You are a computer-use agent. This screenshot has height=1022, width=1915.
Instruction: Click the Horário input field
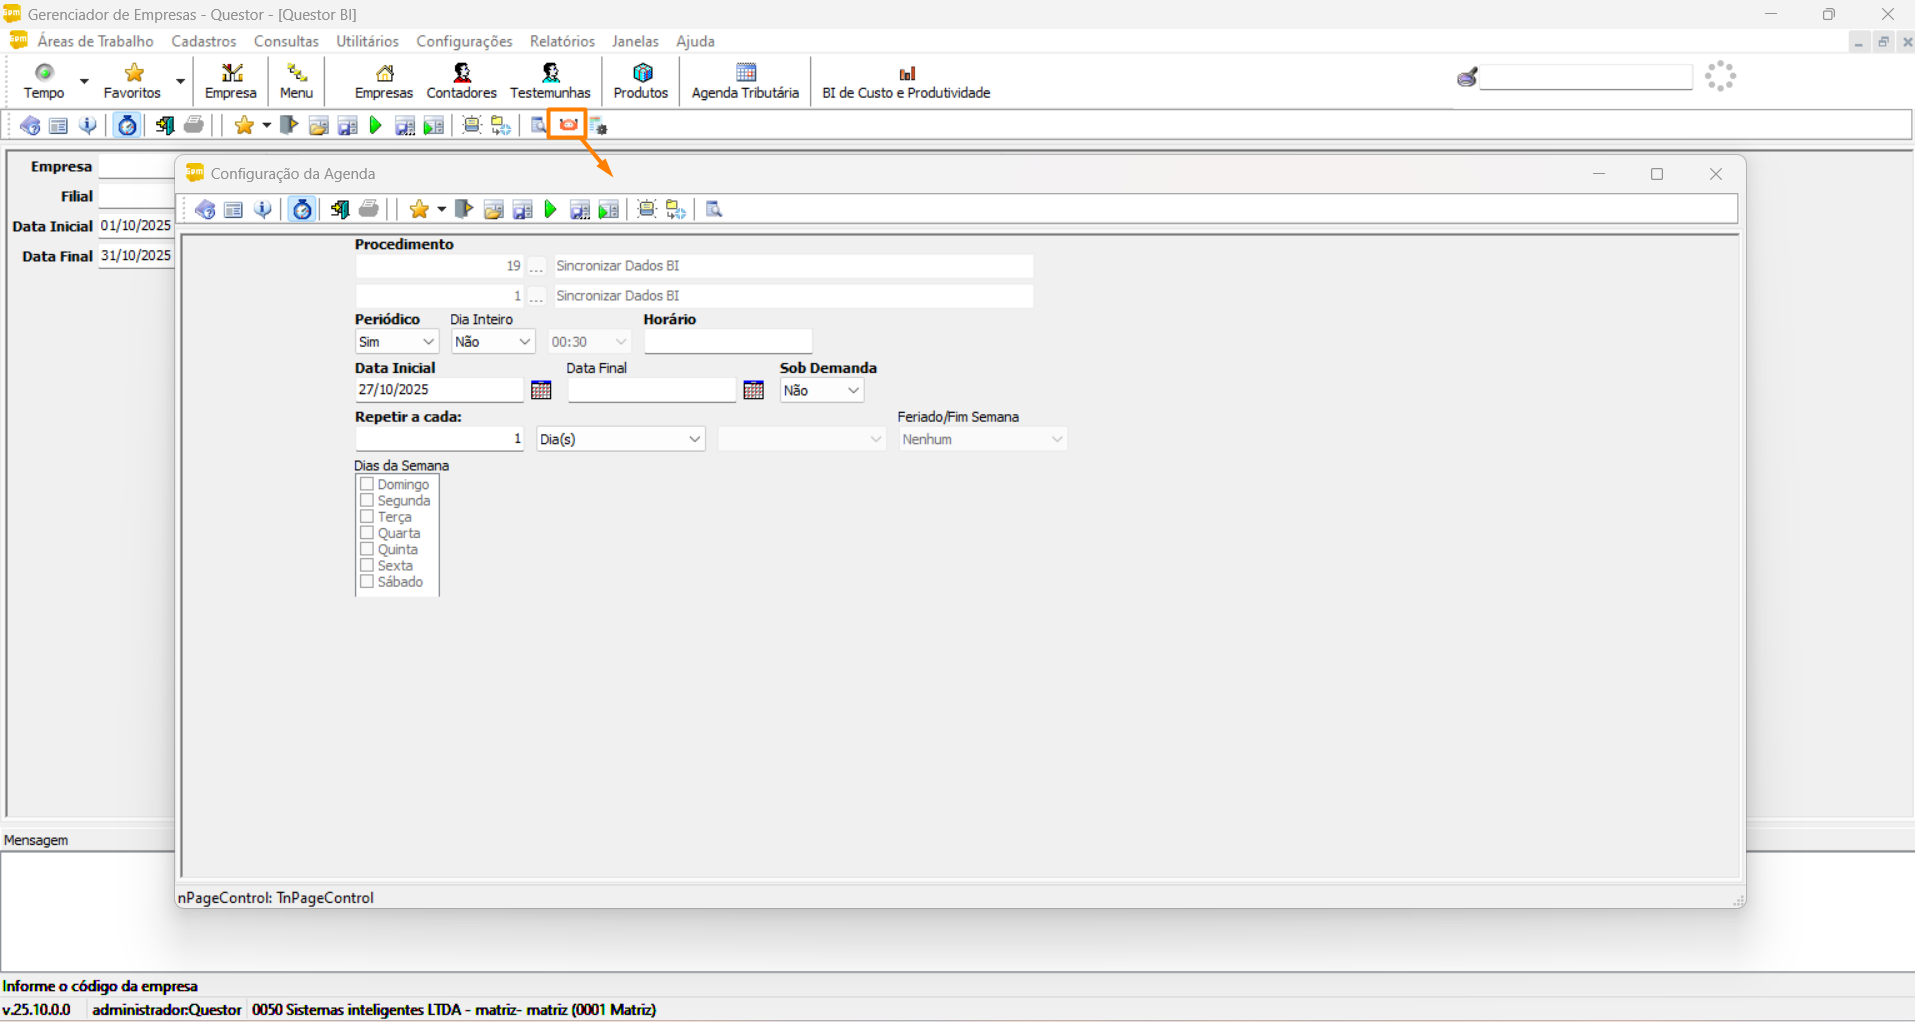[727, 342]
